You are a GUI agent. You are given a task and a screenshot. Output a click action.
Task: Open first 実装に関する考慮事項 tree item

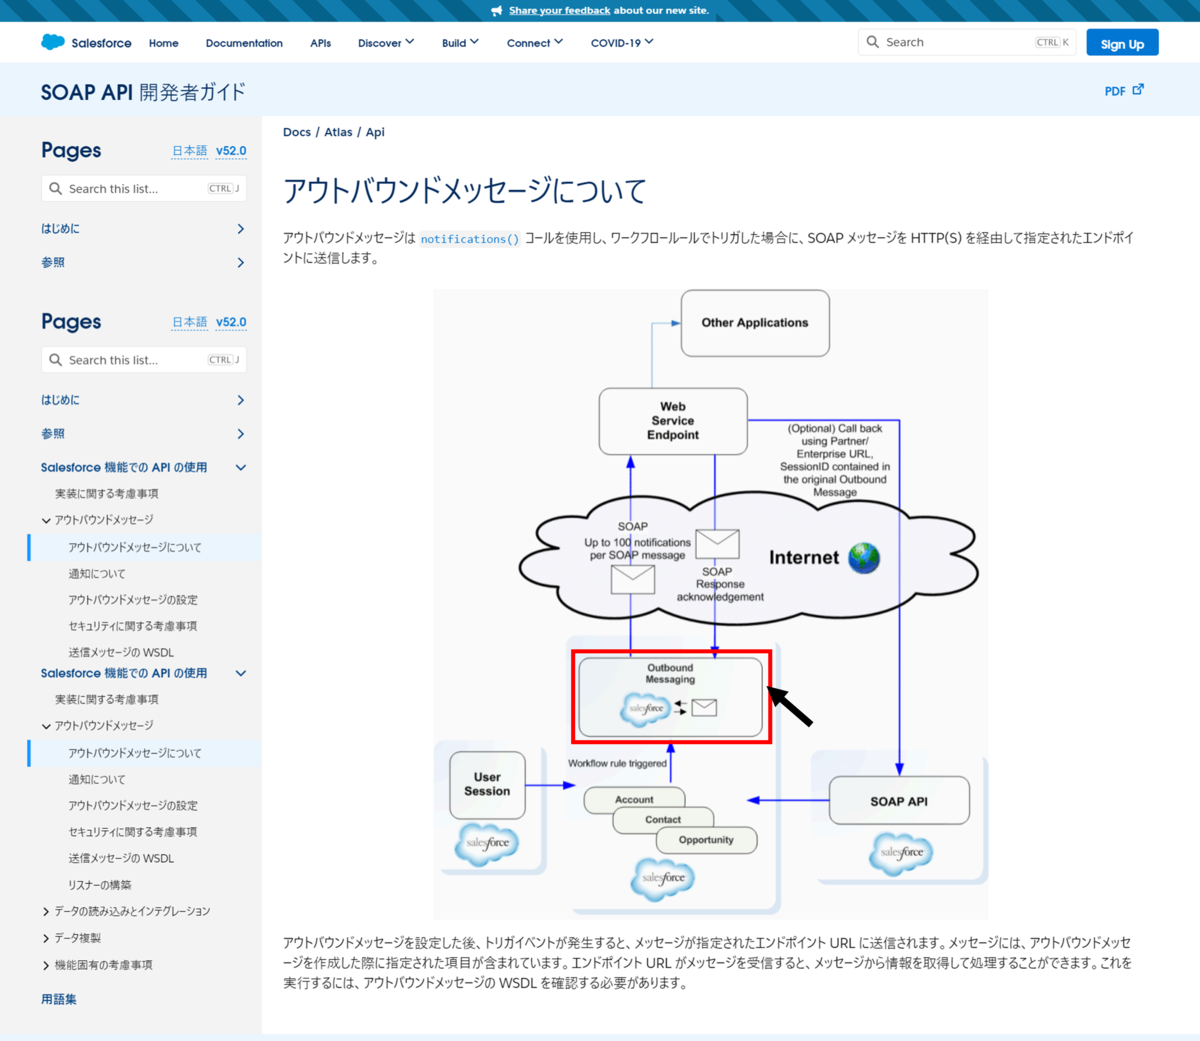point(107,494)
